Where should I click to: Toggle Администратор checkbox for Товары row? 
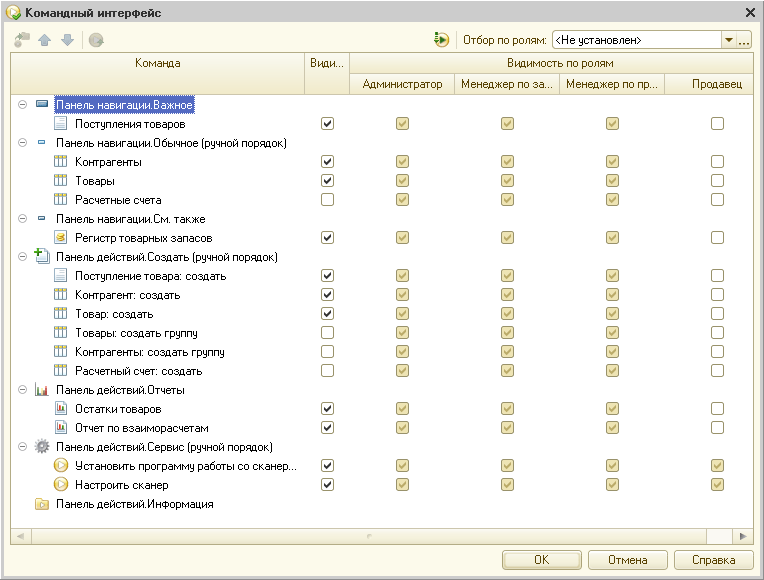(x=402, y=180)
